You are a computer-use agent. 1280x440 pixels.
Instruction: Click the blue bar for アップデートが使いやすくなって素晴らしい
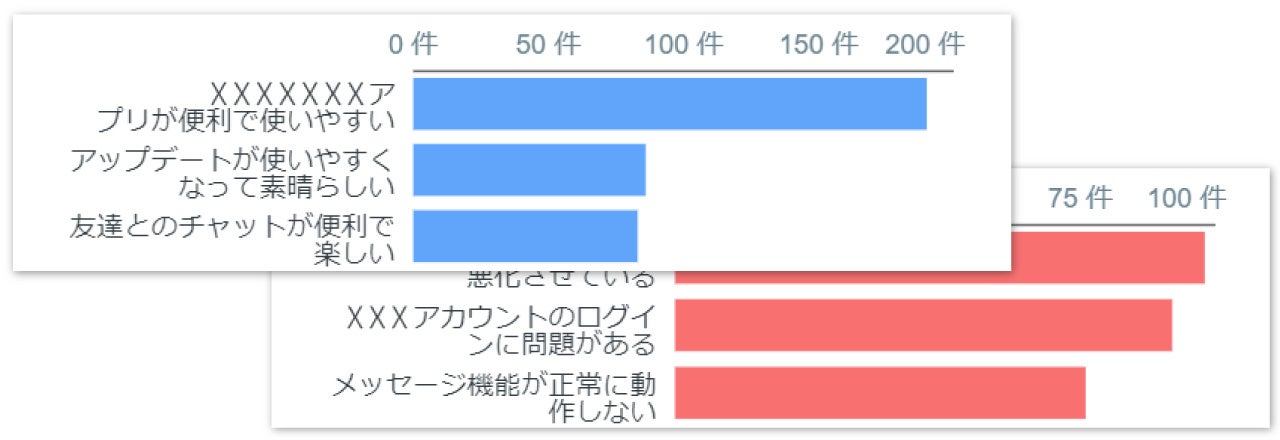[x=529, y=170]
